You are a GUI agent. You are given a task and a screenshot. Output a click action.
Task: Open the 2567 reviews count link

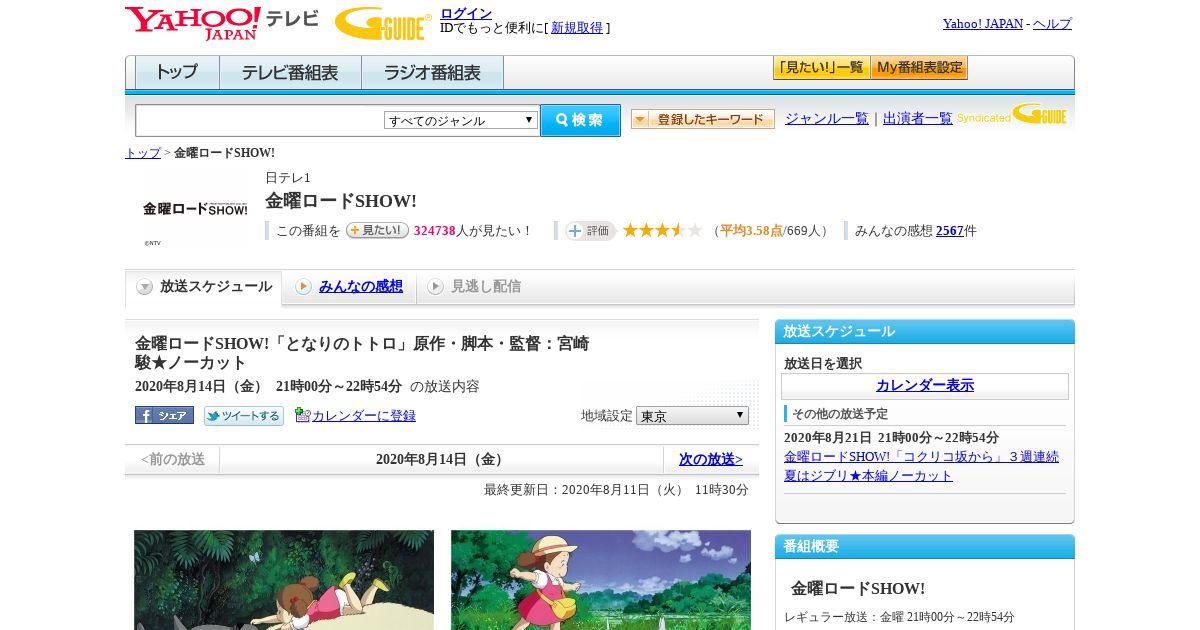pos(950,231)
